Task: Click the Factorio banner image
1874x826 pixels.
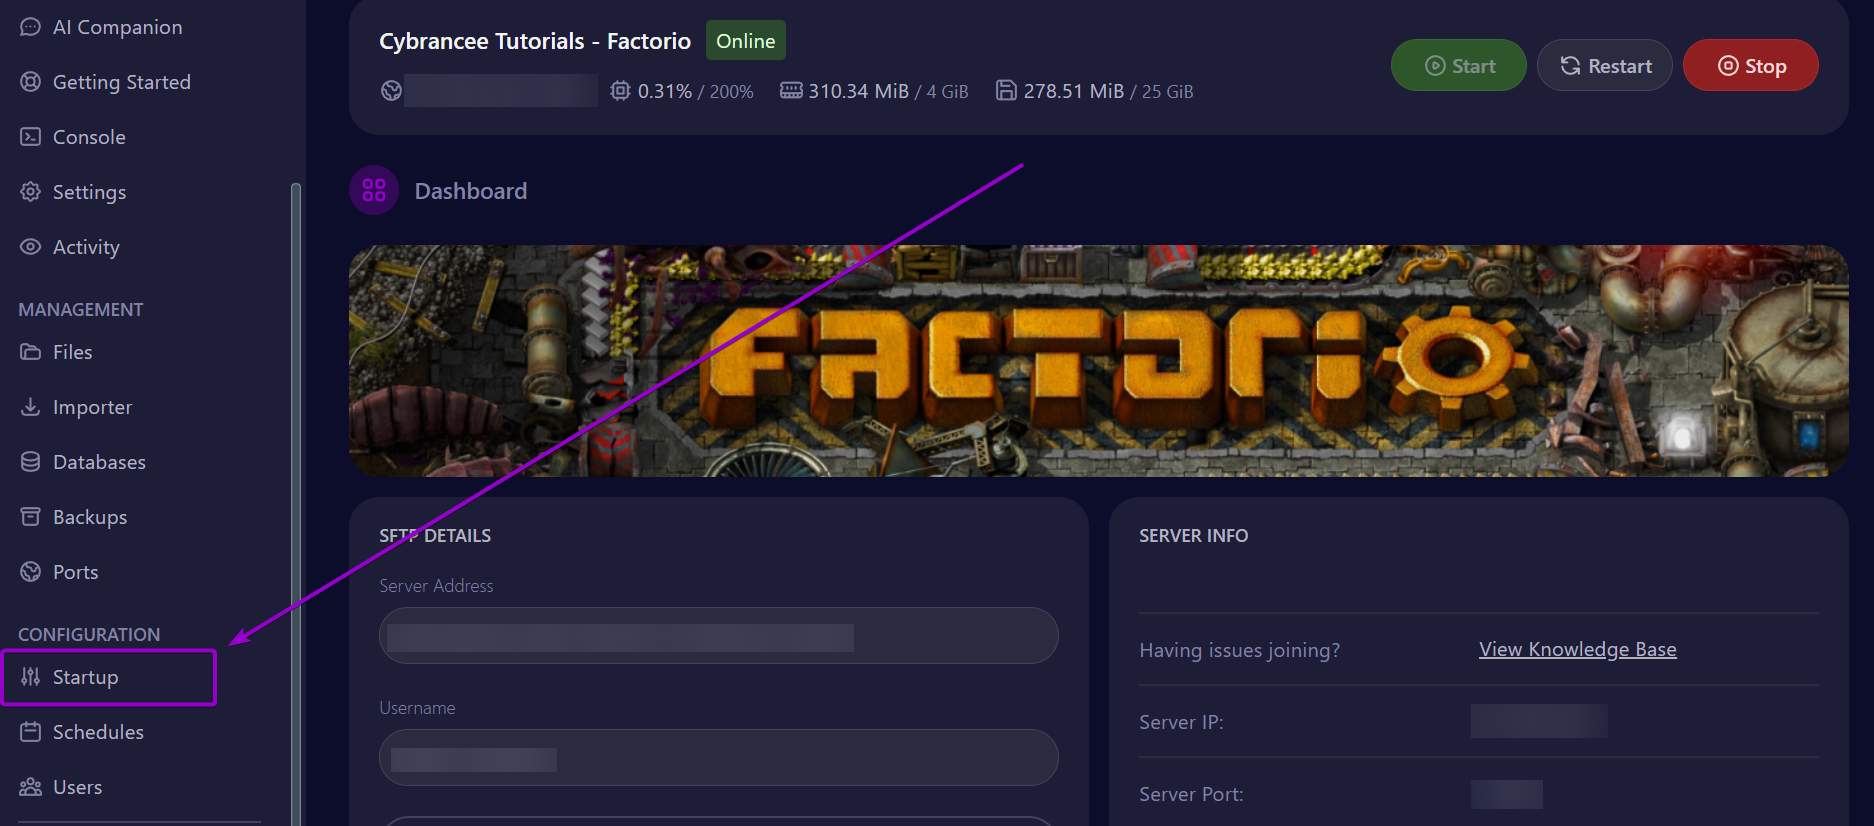Action: [x=1099, y=361]
